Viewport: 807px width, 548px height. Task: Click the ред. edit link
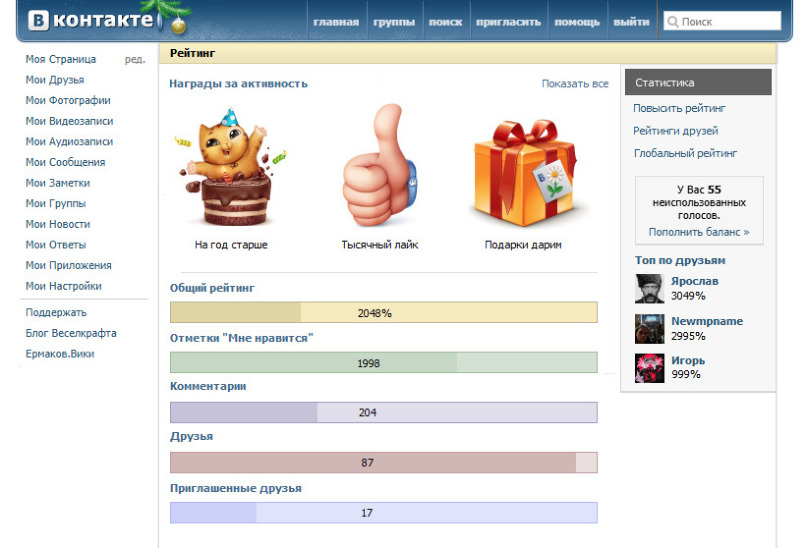tap(135, 60)
